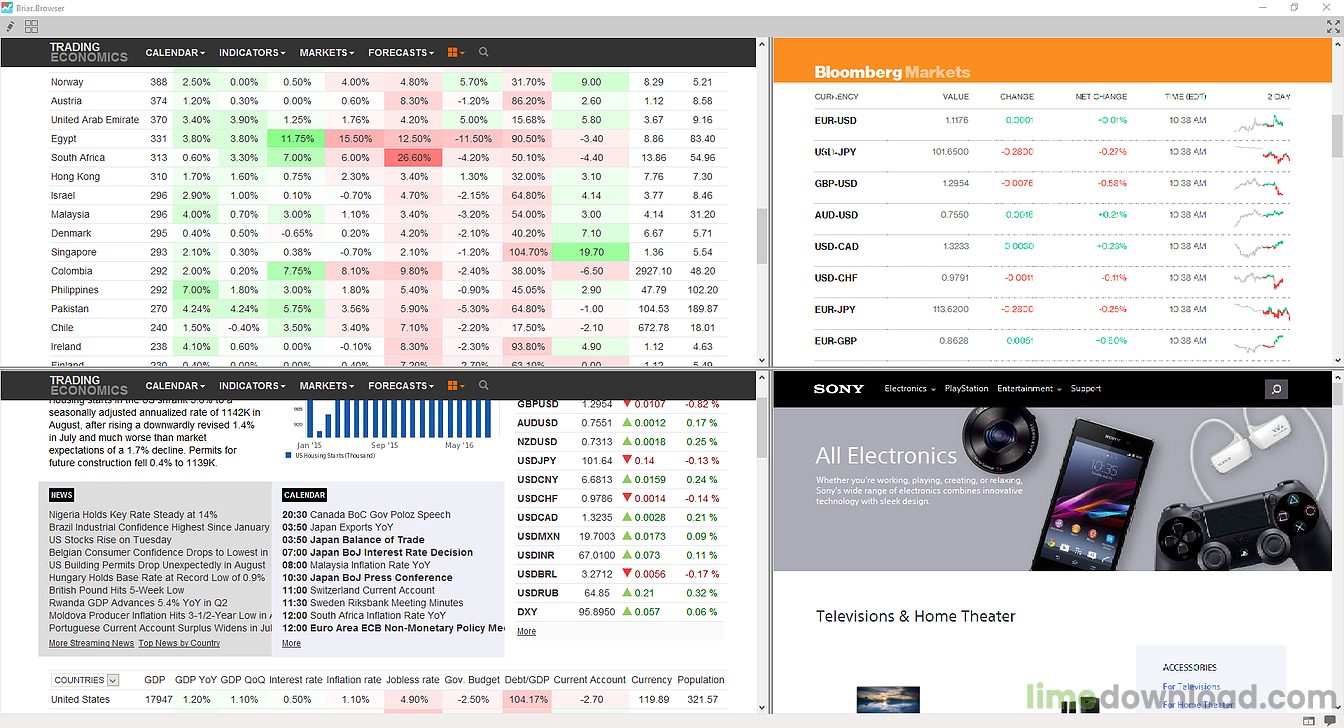Viewport: 1344px width, 728px height.
Task: Click the chat bubble icon in status bar
Action: (1330, 720)
